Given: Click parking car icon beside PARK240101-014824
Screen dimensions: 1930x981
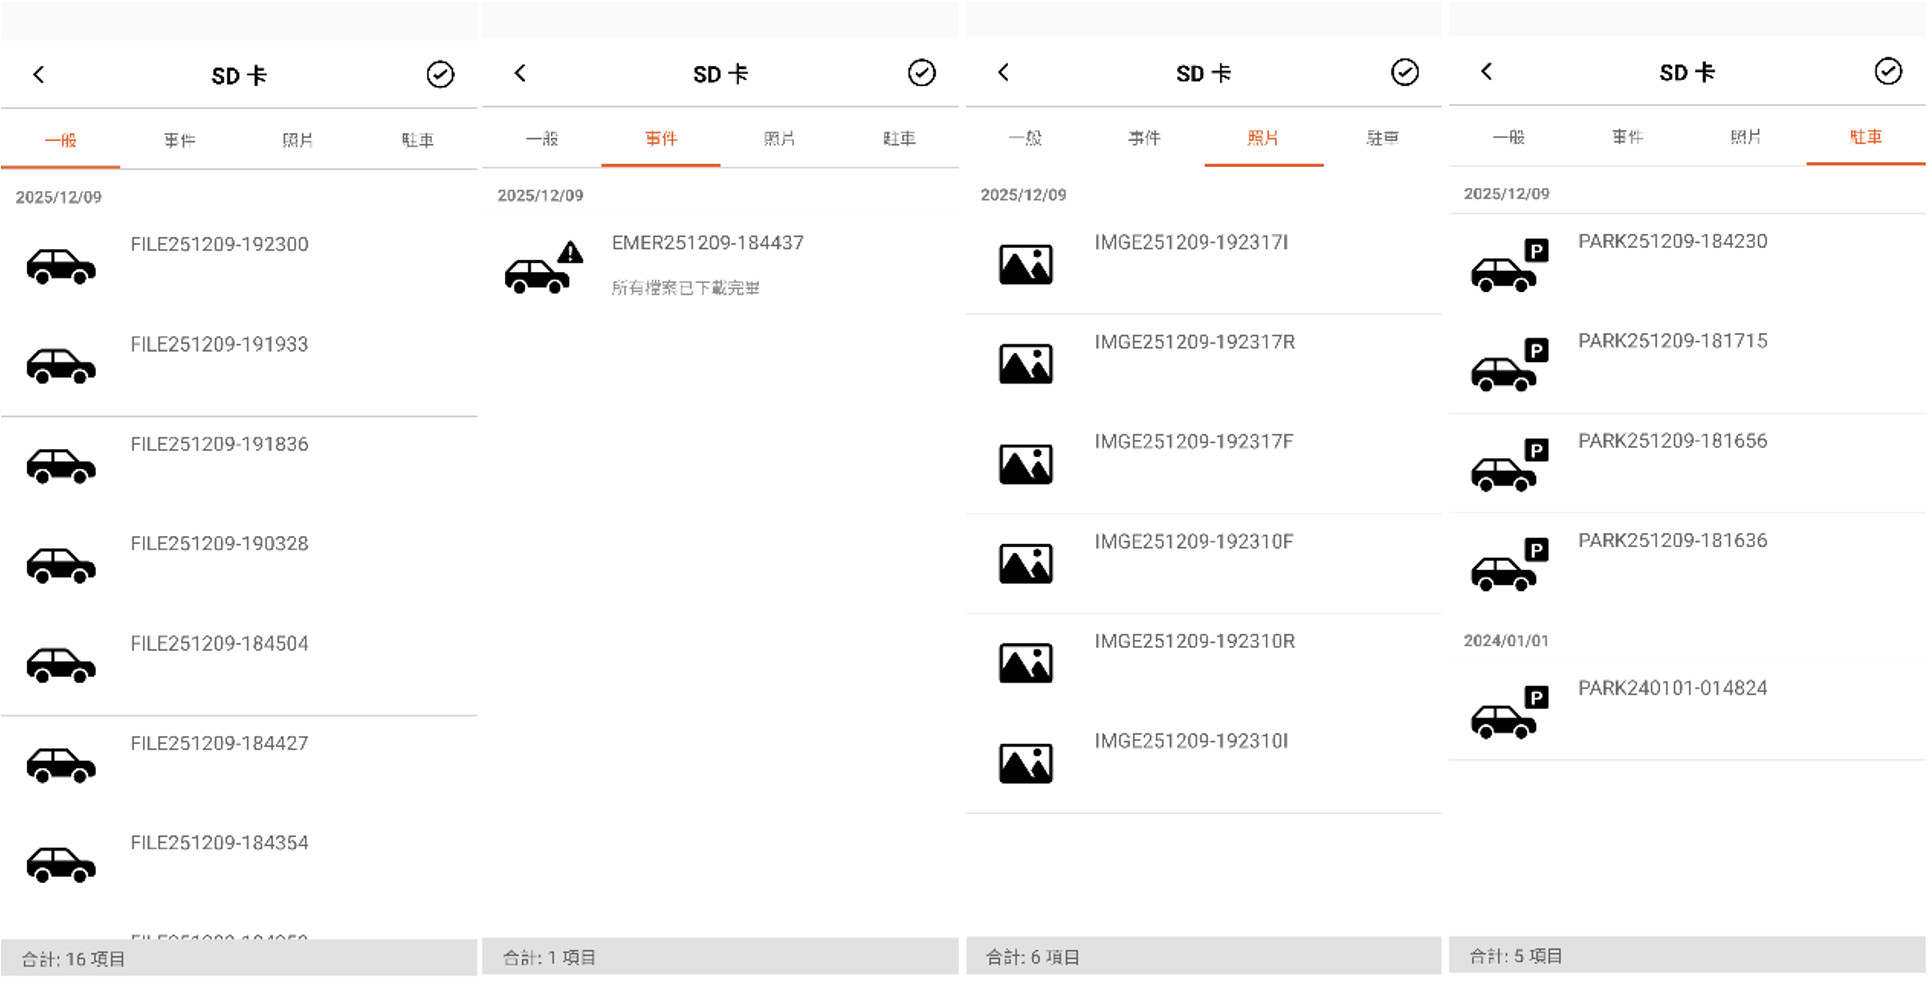Looking at the screenshot, I should click(1508, 713).
